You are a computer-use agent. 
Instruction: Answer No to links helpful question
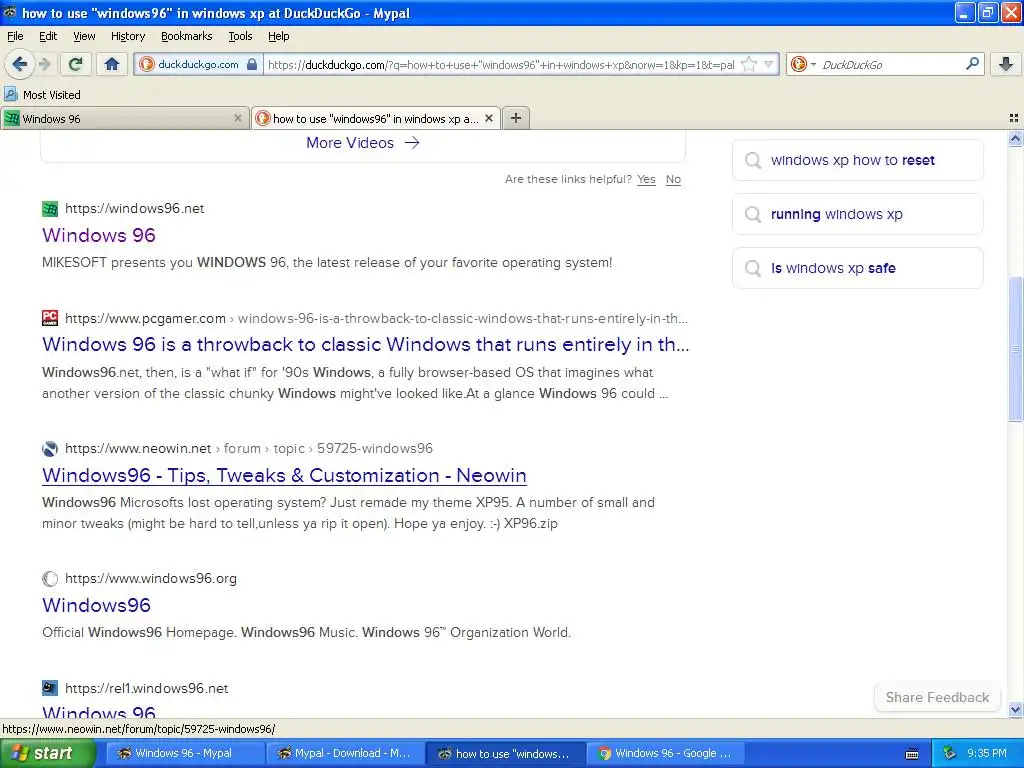pos(673,179)
